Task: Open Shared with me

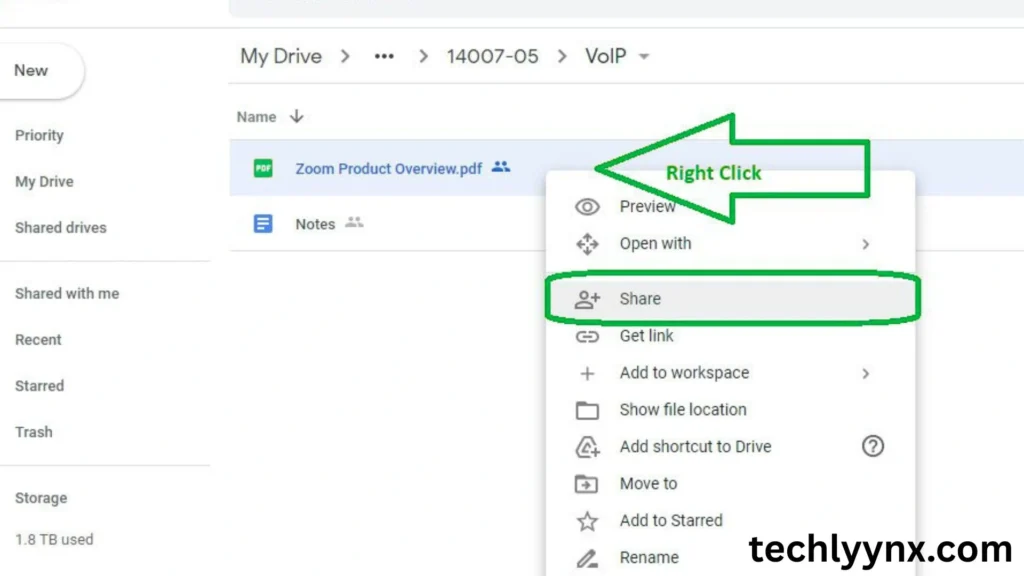Action: point(67,294)
